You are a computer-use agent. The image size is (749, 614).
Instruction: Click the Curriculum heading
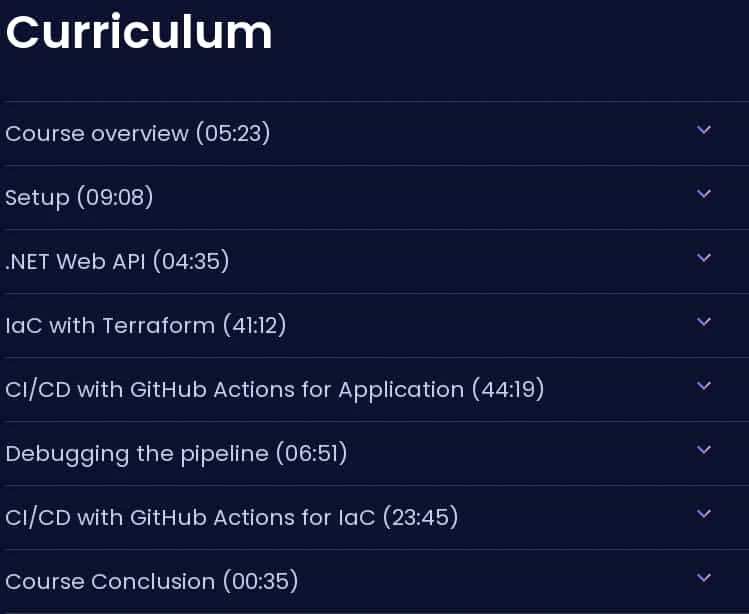click(x=139, y=32)
